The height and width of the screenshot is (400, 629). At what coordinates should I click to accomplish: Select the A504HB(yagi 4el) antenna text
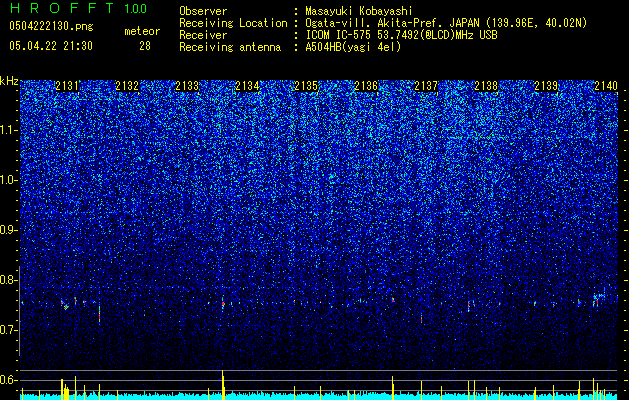point(353,47)
